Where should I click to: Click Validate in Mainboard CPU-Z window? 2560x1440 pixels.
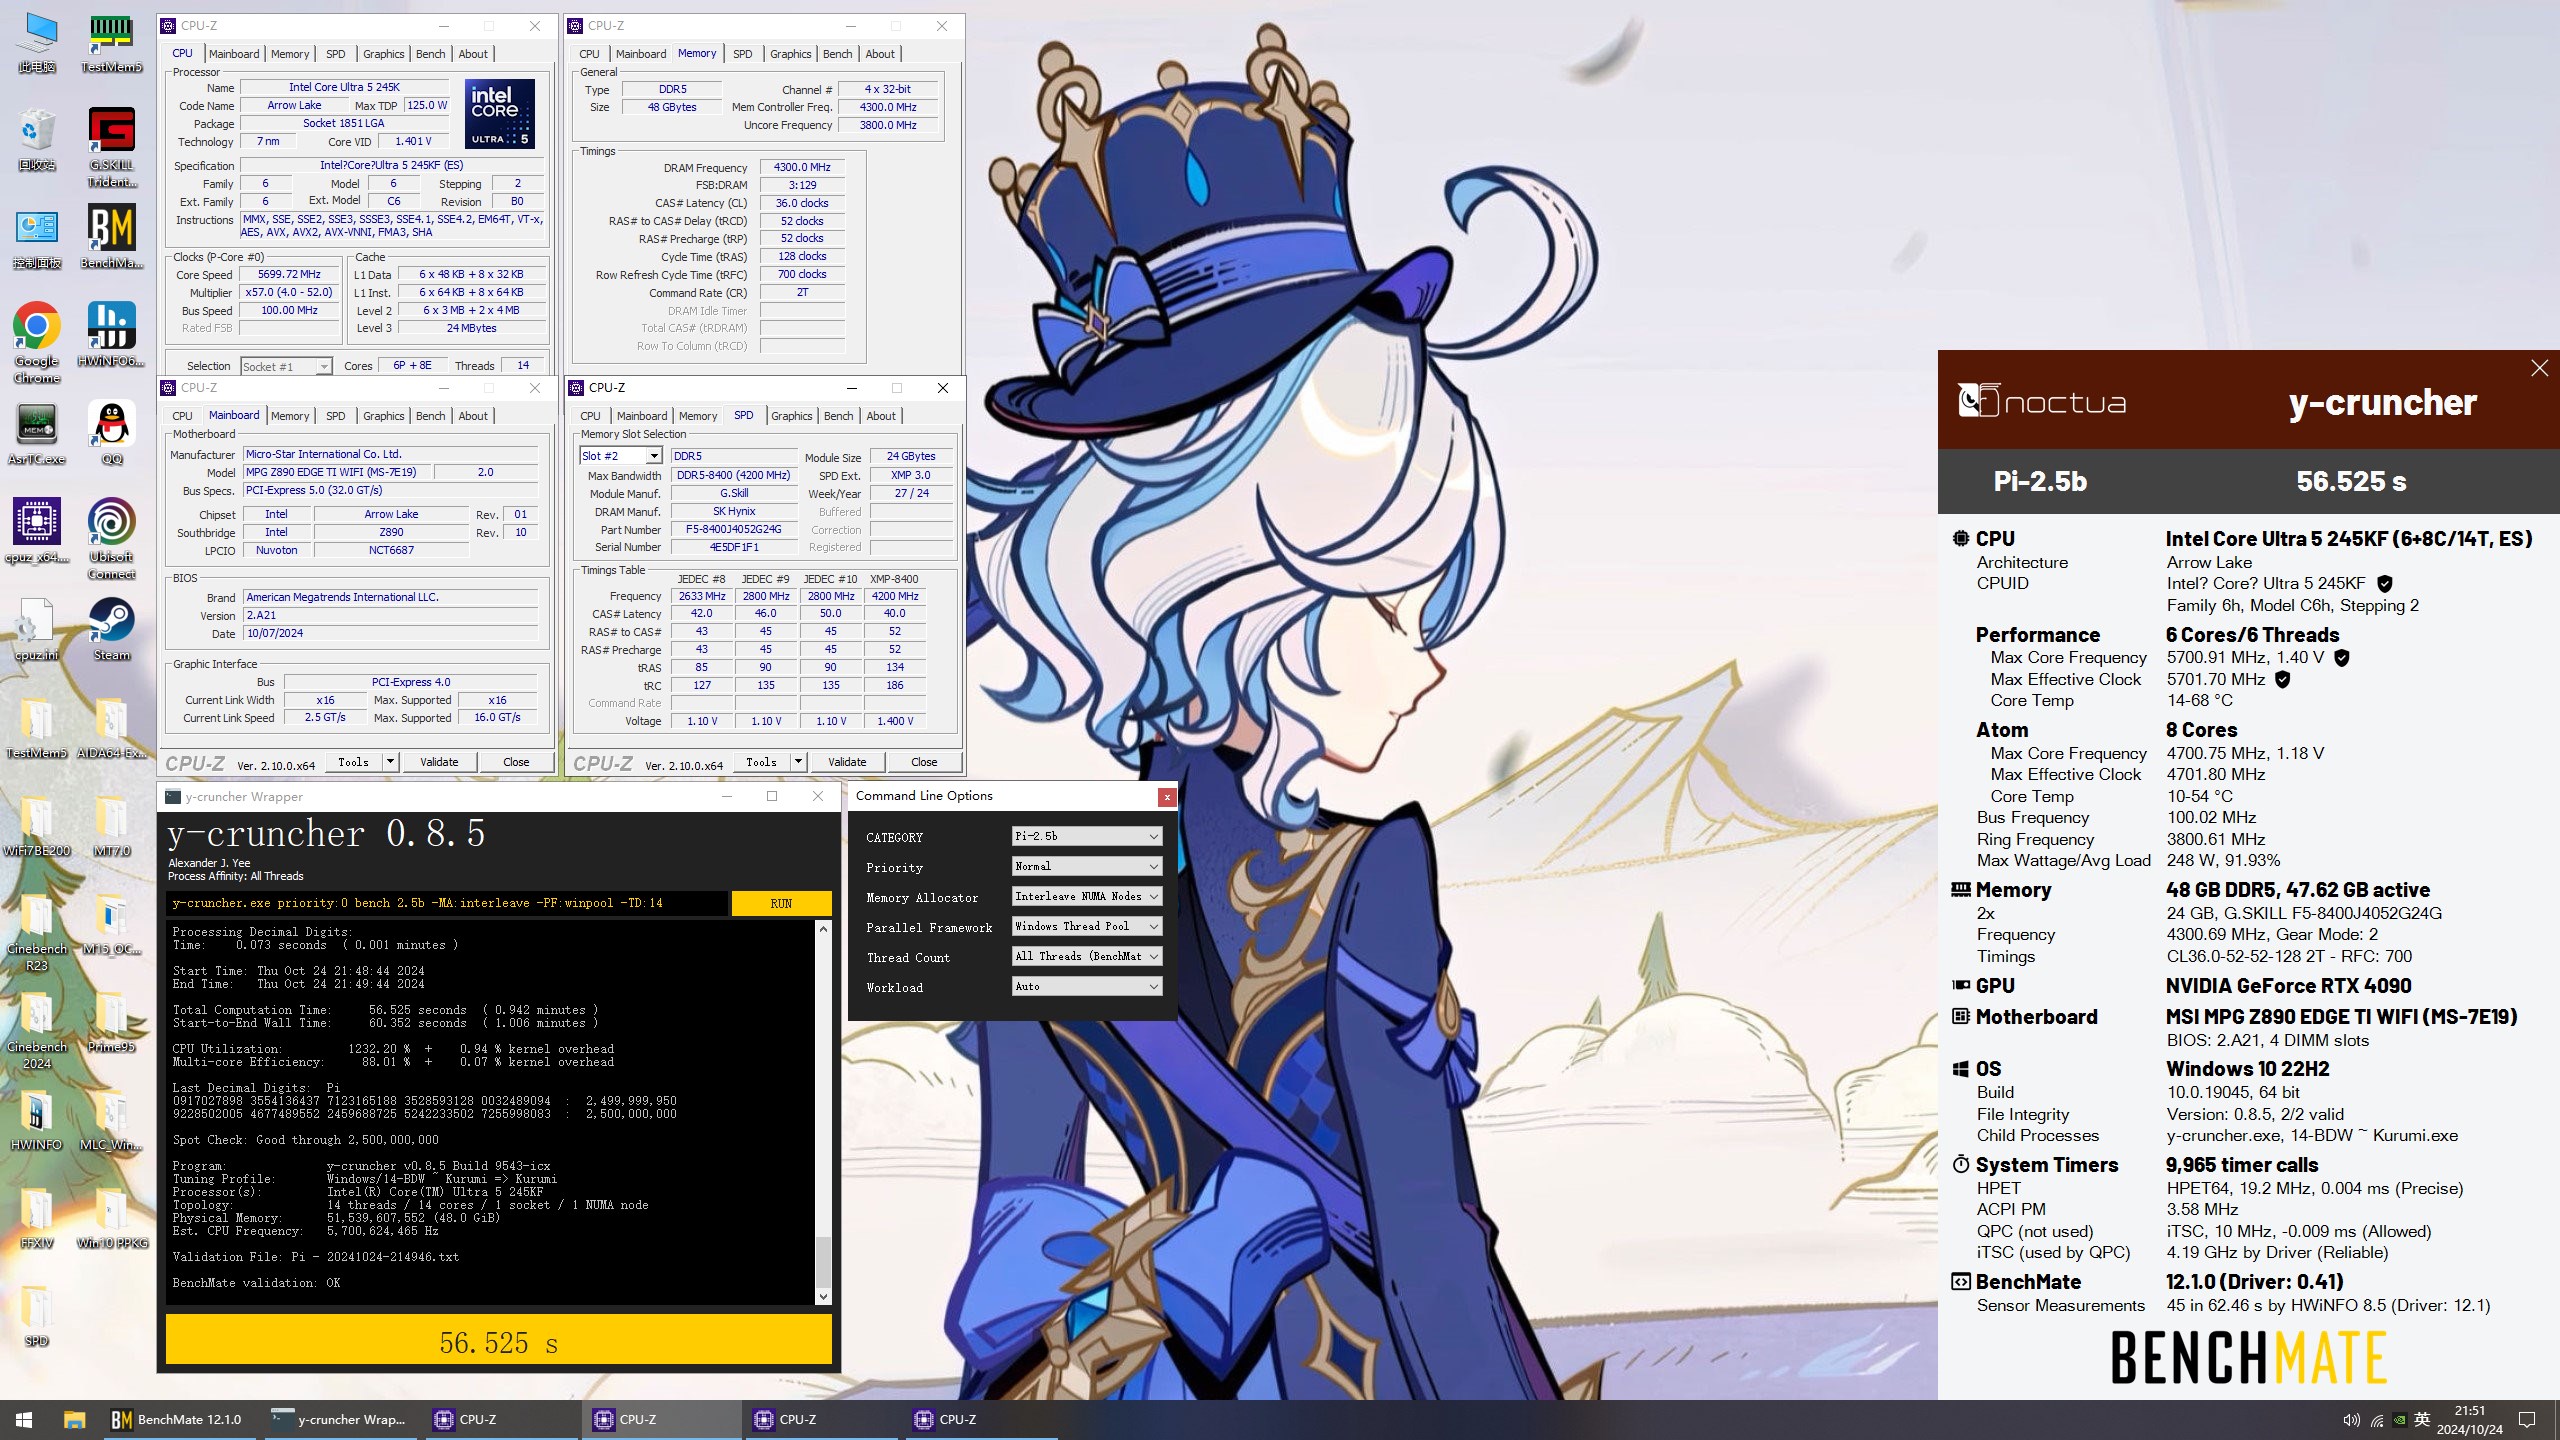(439, 762)
